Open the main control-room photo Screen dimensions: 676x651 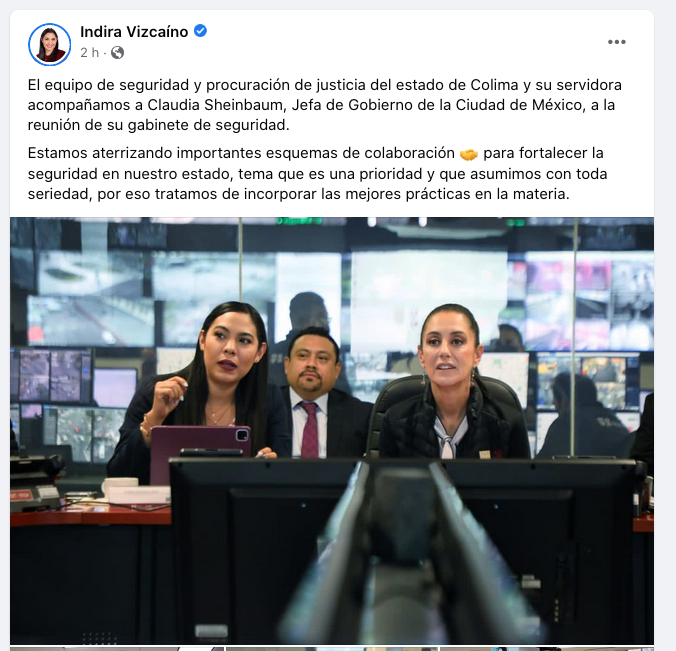pos(332,431)
